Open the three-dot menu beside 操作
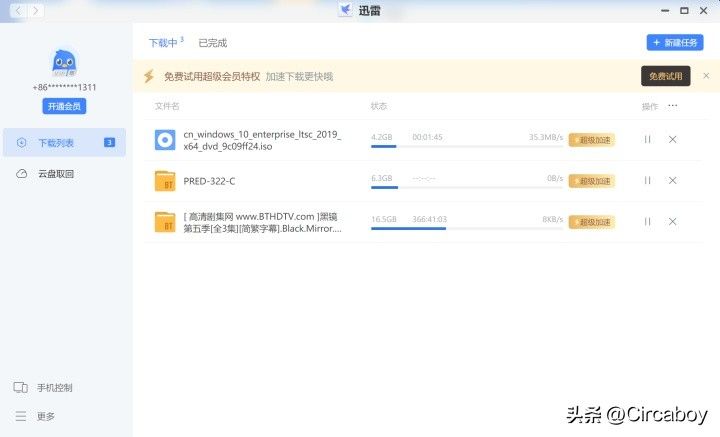The width and height of the screenshot is (720, 437). [x=673, y=106]
